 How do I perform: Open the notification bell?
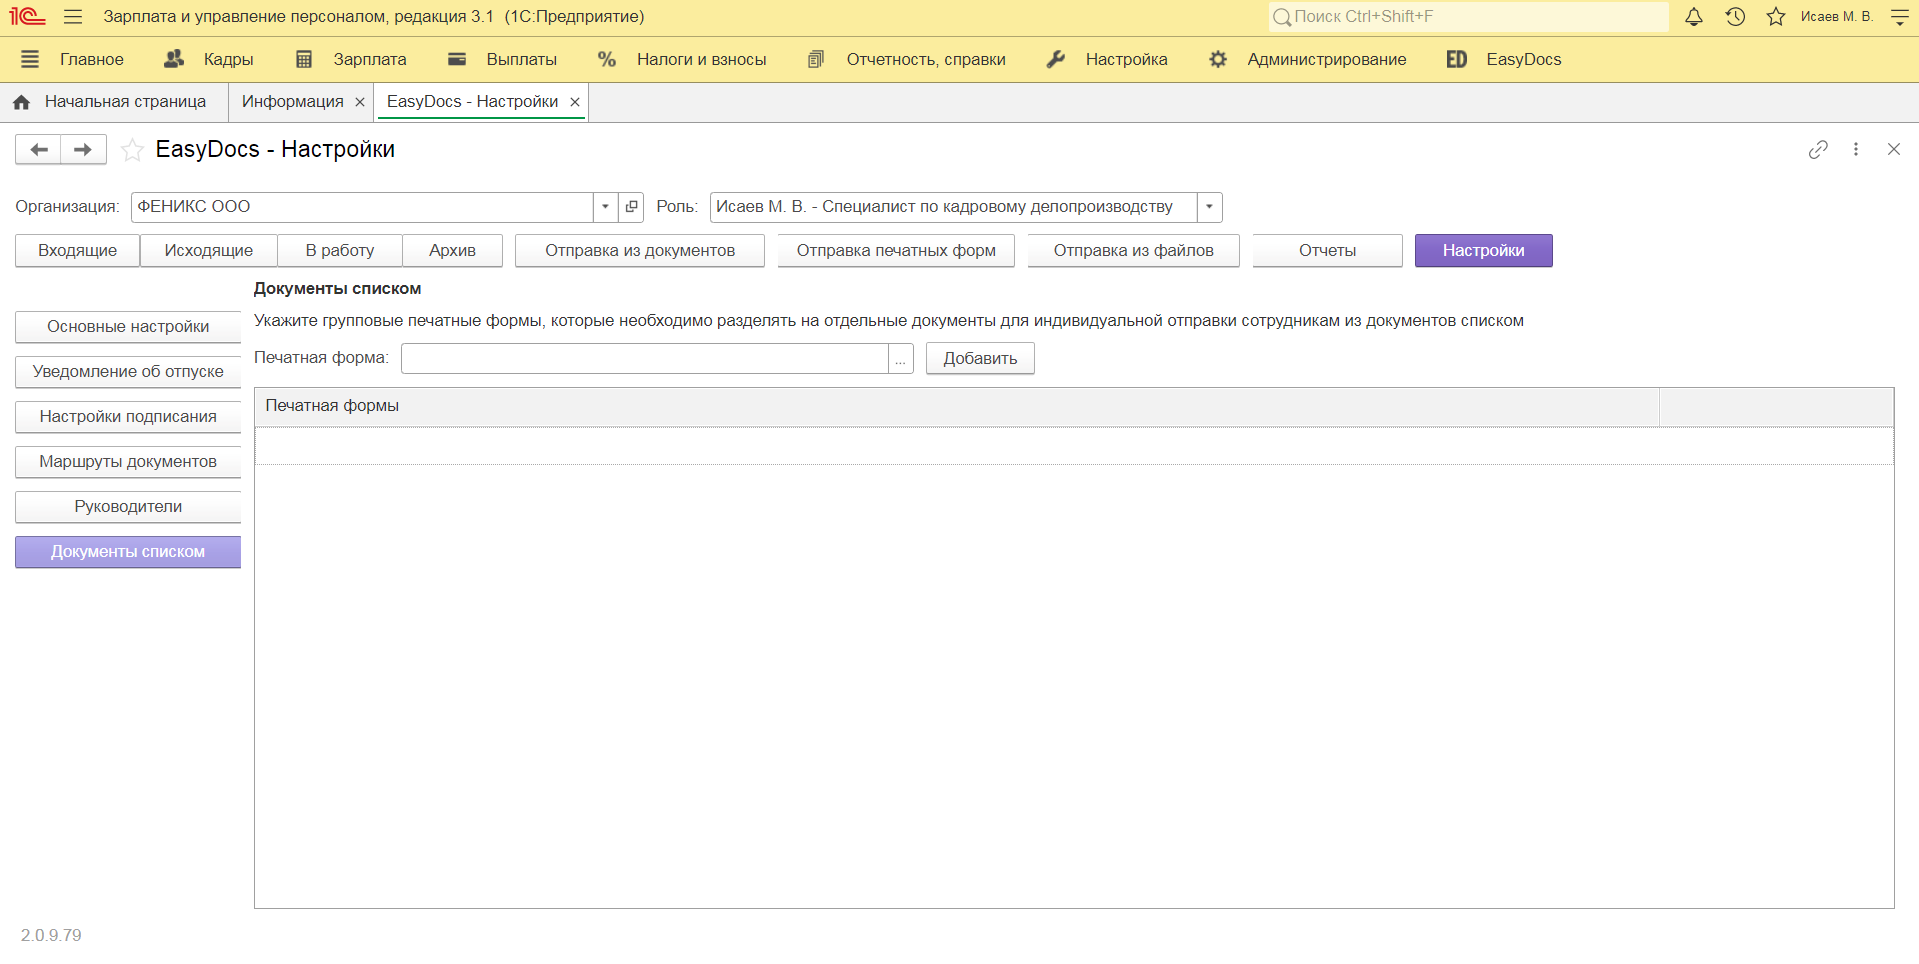pyautogui.click(x=1694, y=17)
